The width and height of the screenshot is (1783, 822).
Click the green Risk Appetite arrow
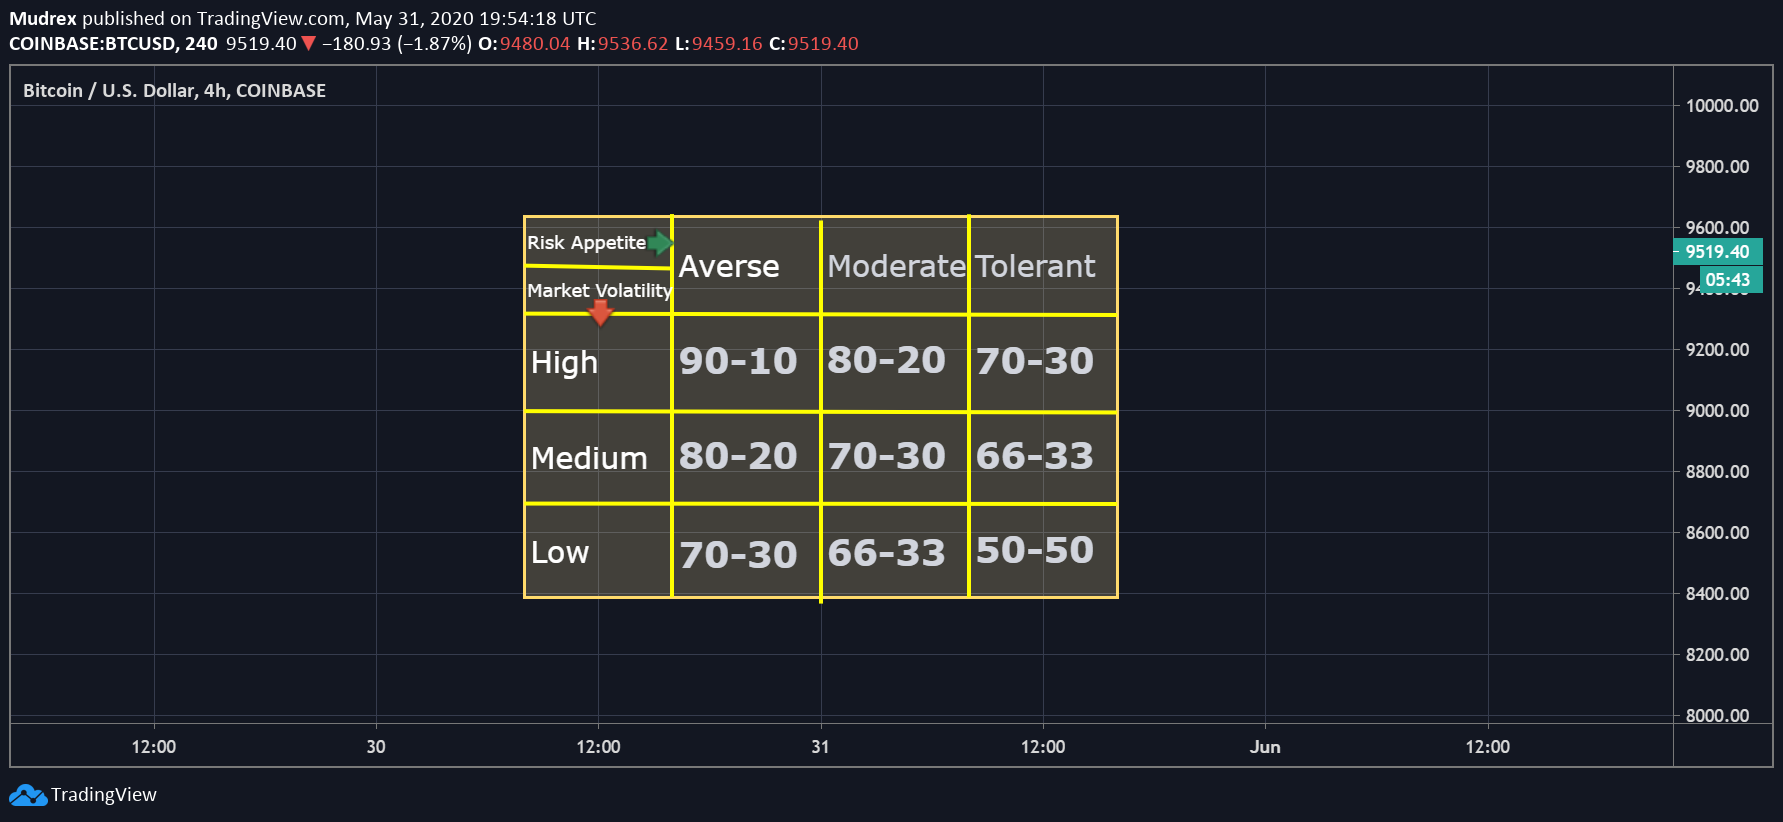[660, 243]
